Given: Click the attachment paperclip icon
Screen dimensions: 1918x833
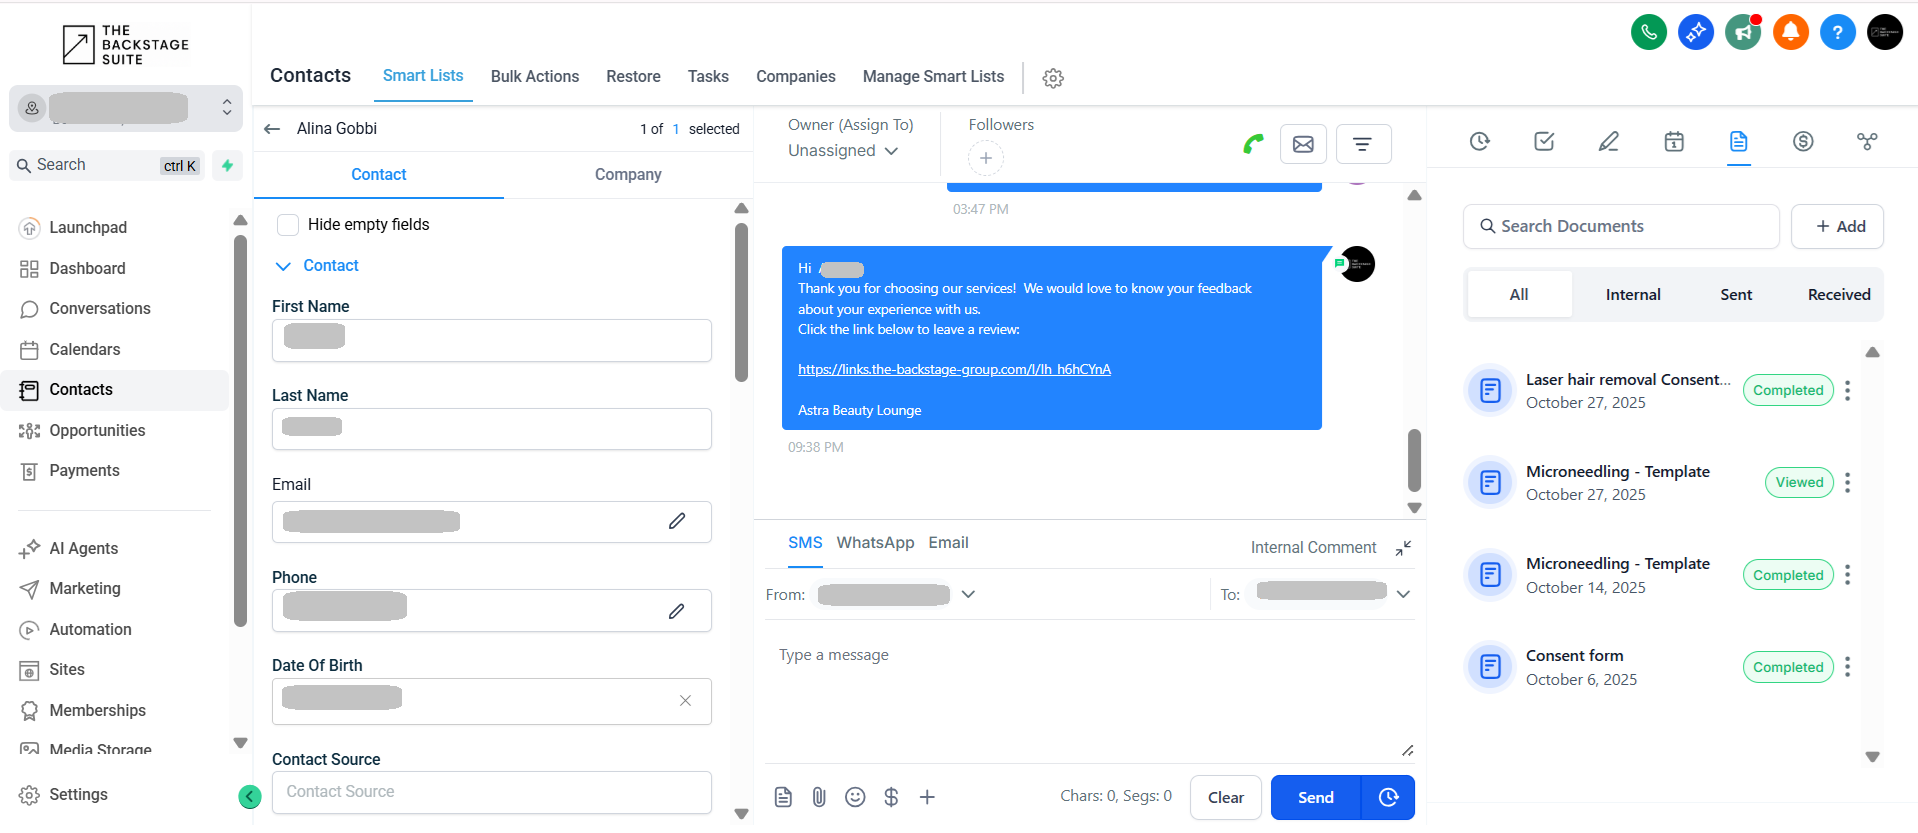Looking at the screenshot, I should pyautogui.click(x=818, y=797).
